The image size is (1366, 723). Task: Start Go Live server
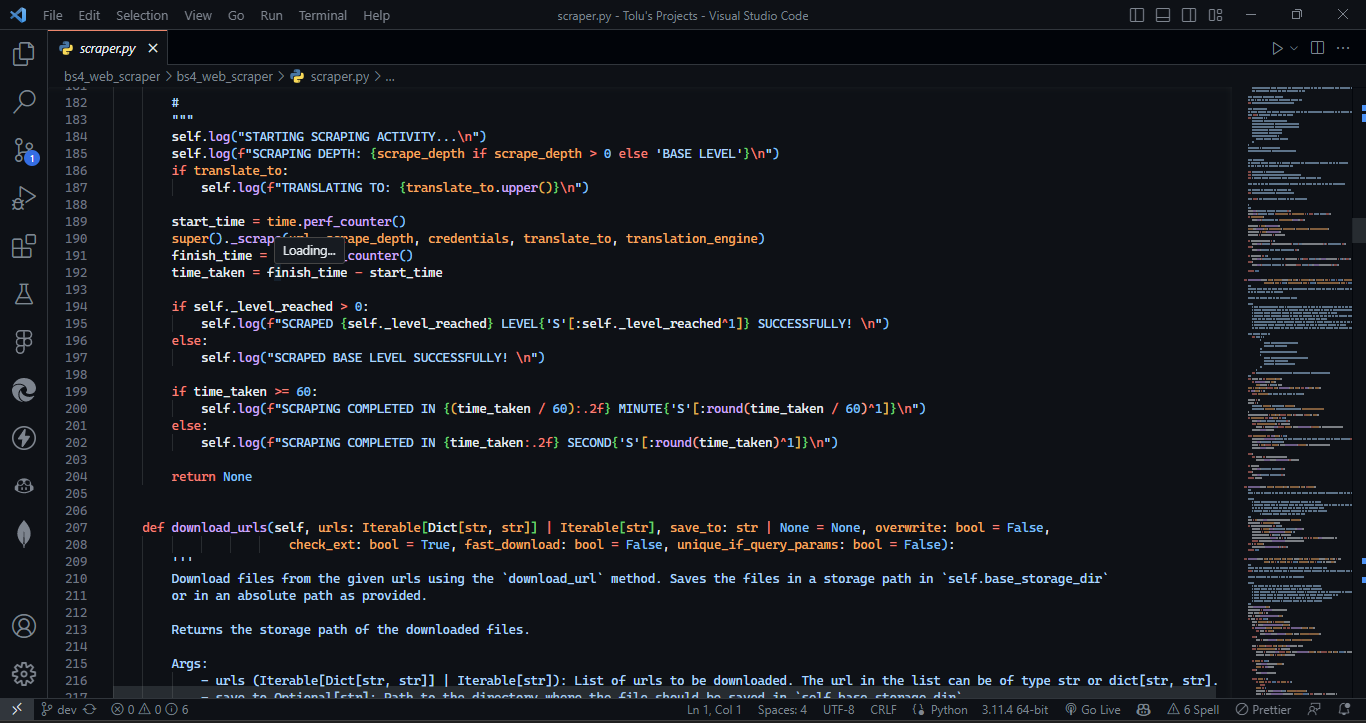(1092, 709)
